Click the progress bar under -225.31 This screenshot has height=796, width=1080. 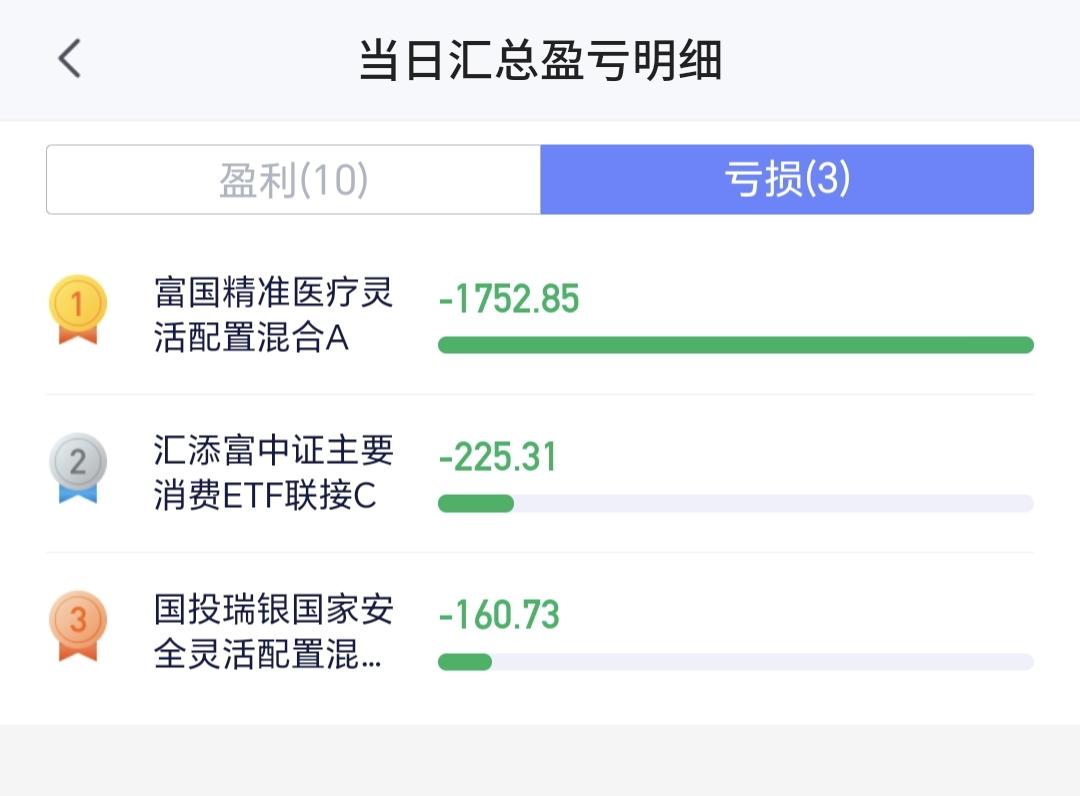tap(736, 503)
